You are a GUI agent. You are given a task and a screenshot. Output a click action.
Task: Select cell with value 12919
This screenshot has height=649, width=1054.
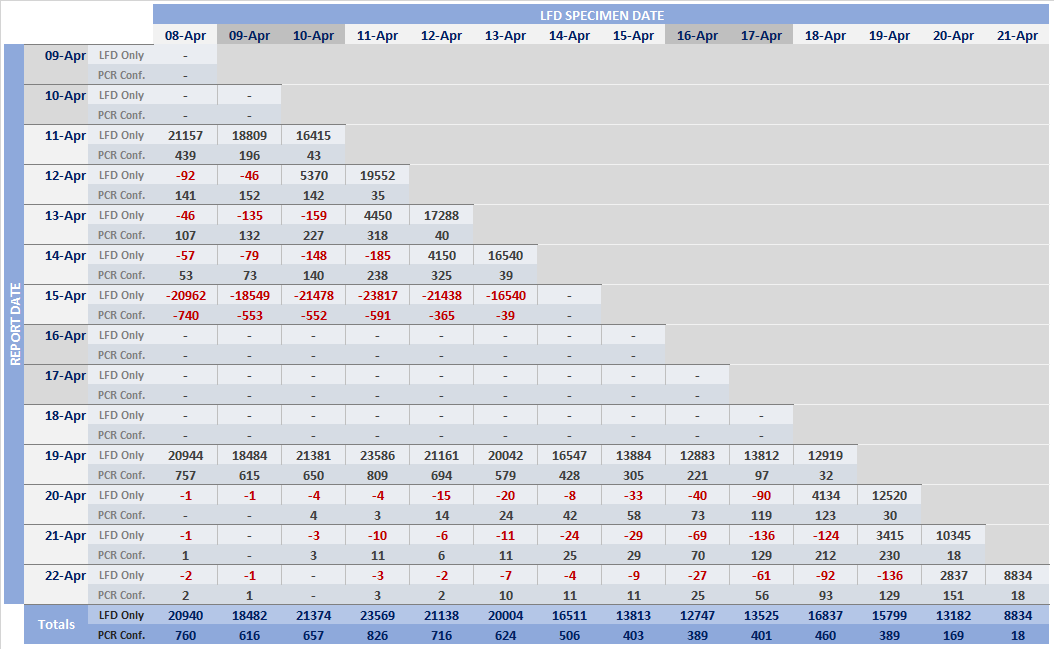coord(825,455)
